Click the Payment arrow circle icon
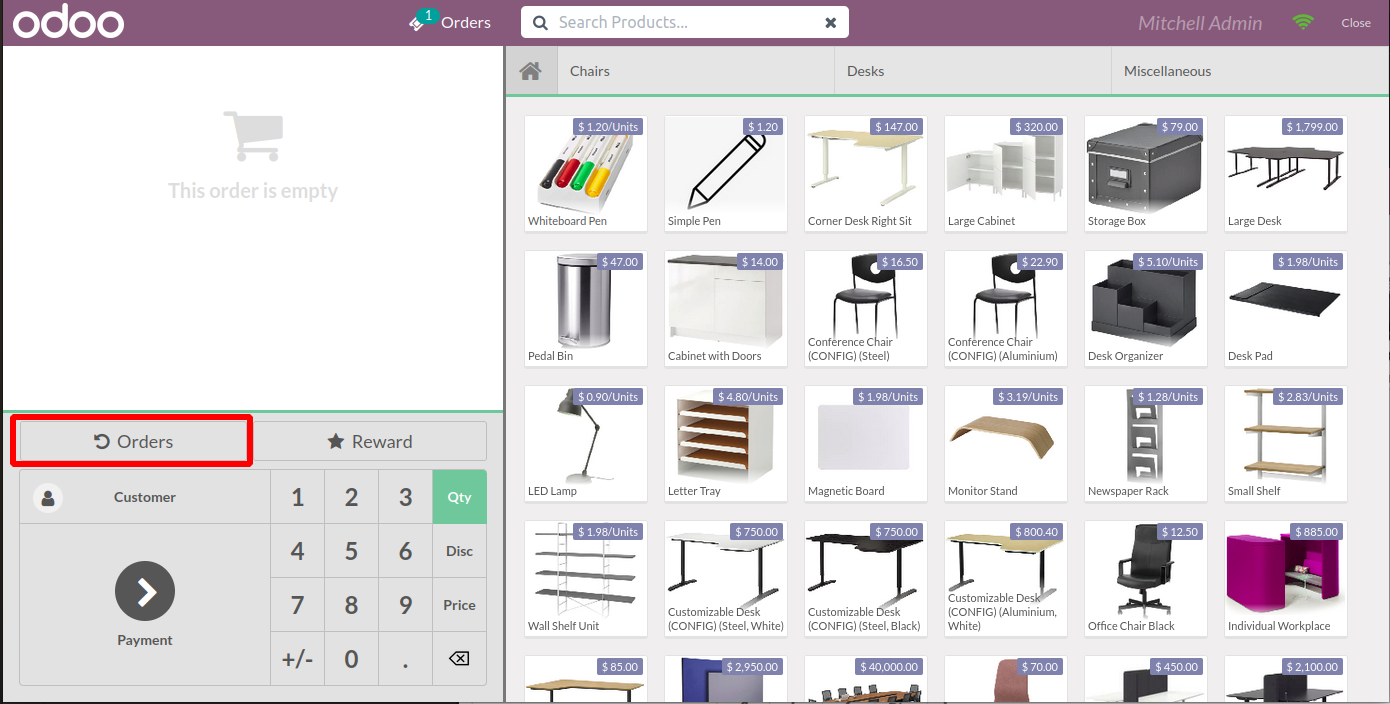Image resolution: width=1390 pixels, height=704 pixels. pyautogui.click(x=145, y=591)
